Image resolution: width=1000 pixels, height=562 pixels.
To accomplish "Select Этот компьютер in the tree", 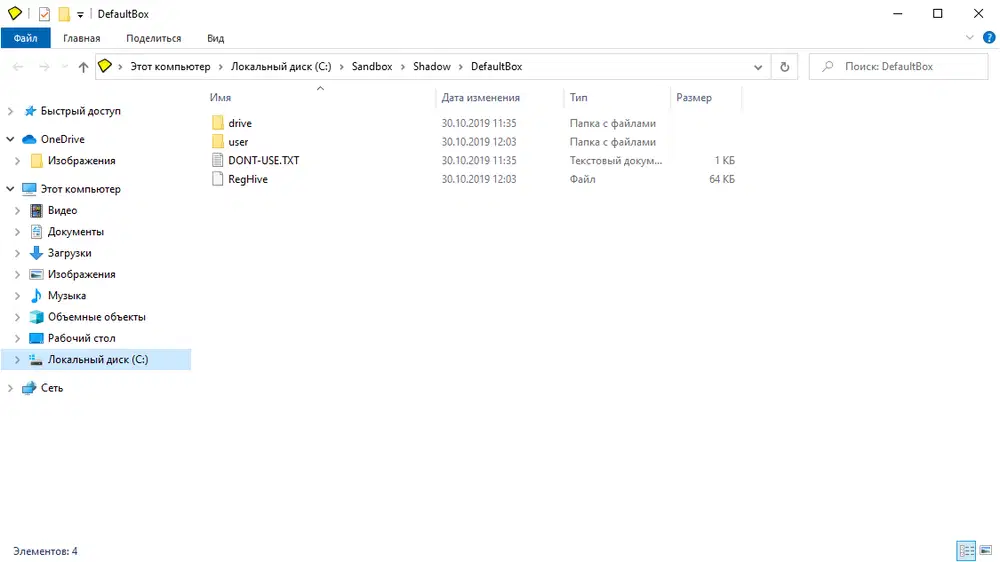I will point(80,189).
